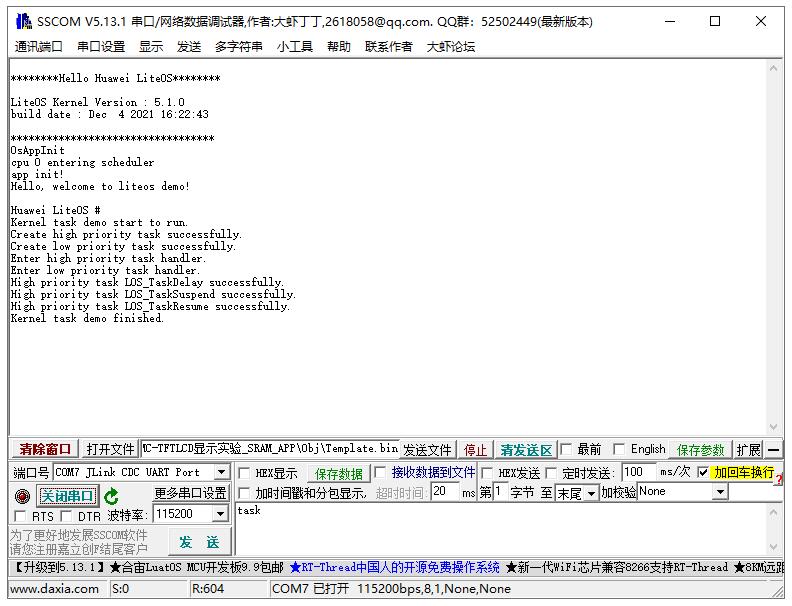Click the SSCOM application title icon
Image resolution: width=792 pixels, height=606 pixels.
click(23, 21)
